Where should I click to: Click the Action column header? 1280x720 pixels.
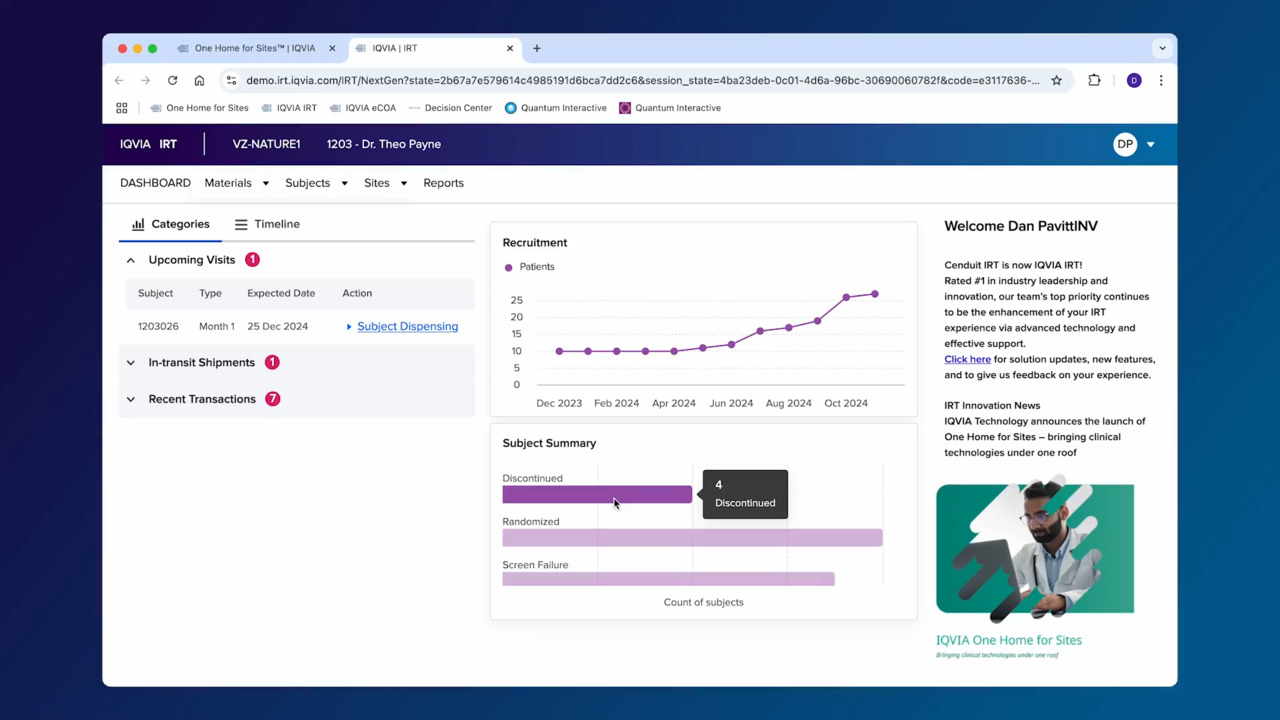pyautogui.click(x=357, y=293)
